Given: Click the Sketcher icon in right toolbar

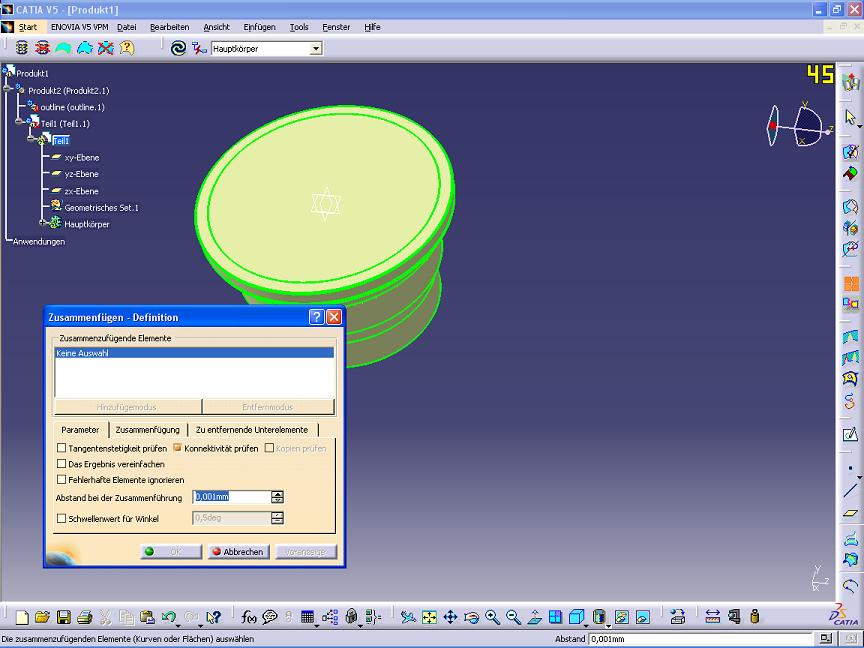Looking at the screenshot, I should pos(850,435).
